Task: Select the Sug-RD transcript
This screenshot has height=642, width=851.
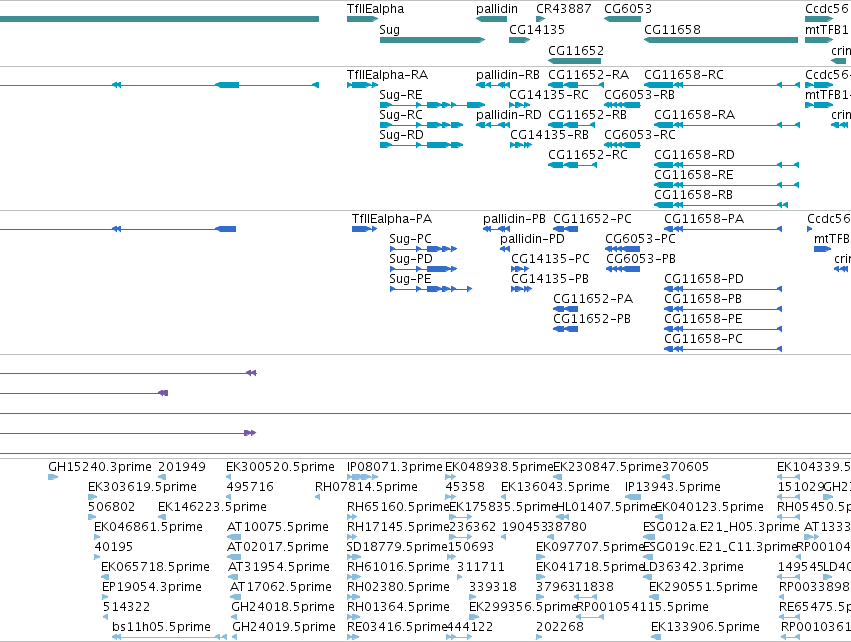Action: point(421,145)
